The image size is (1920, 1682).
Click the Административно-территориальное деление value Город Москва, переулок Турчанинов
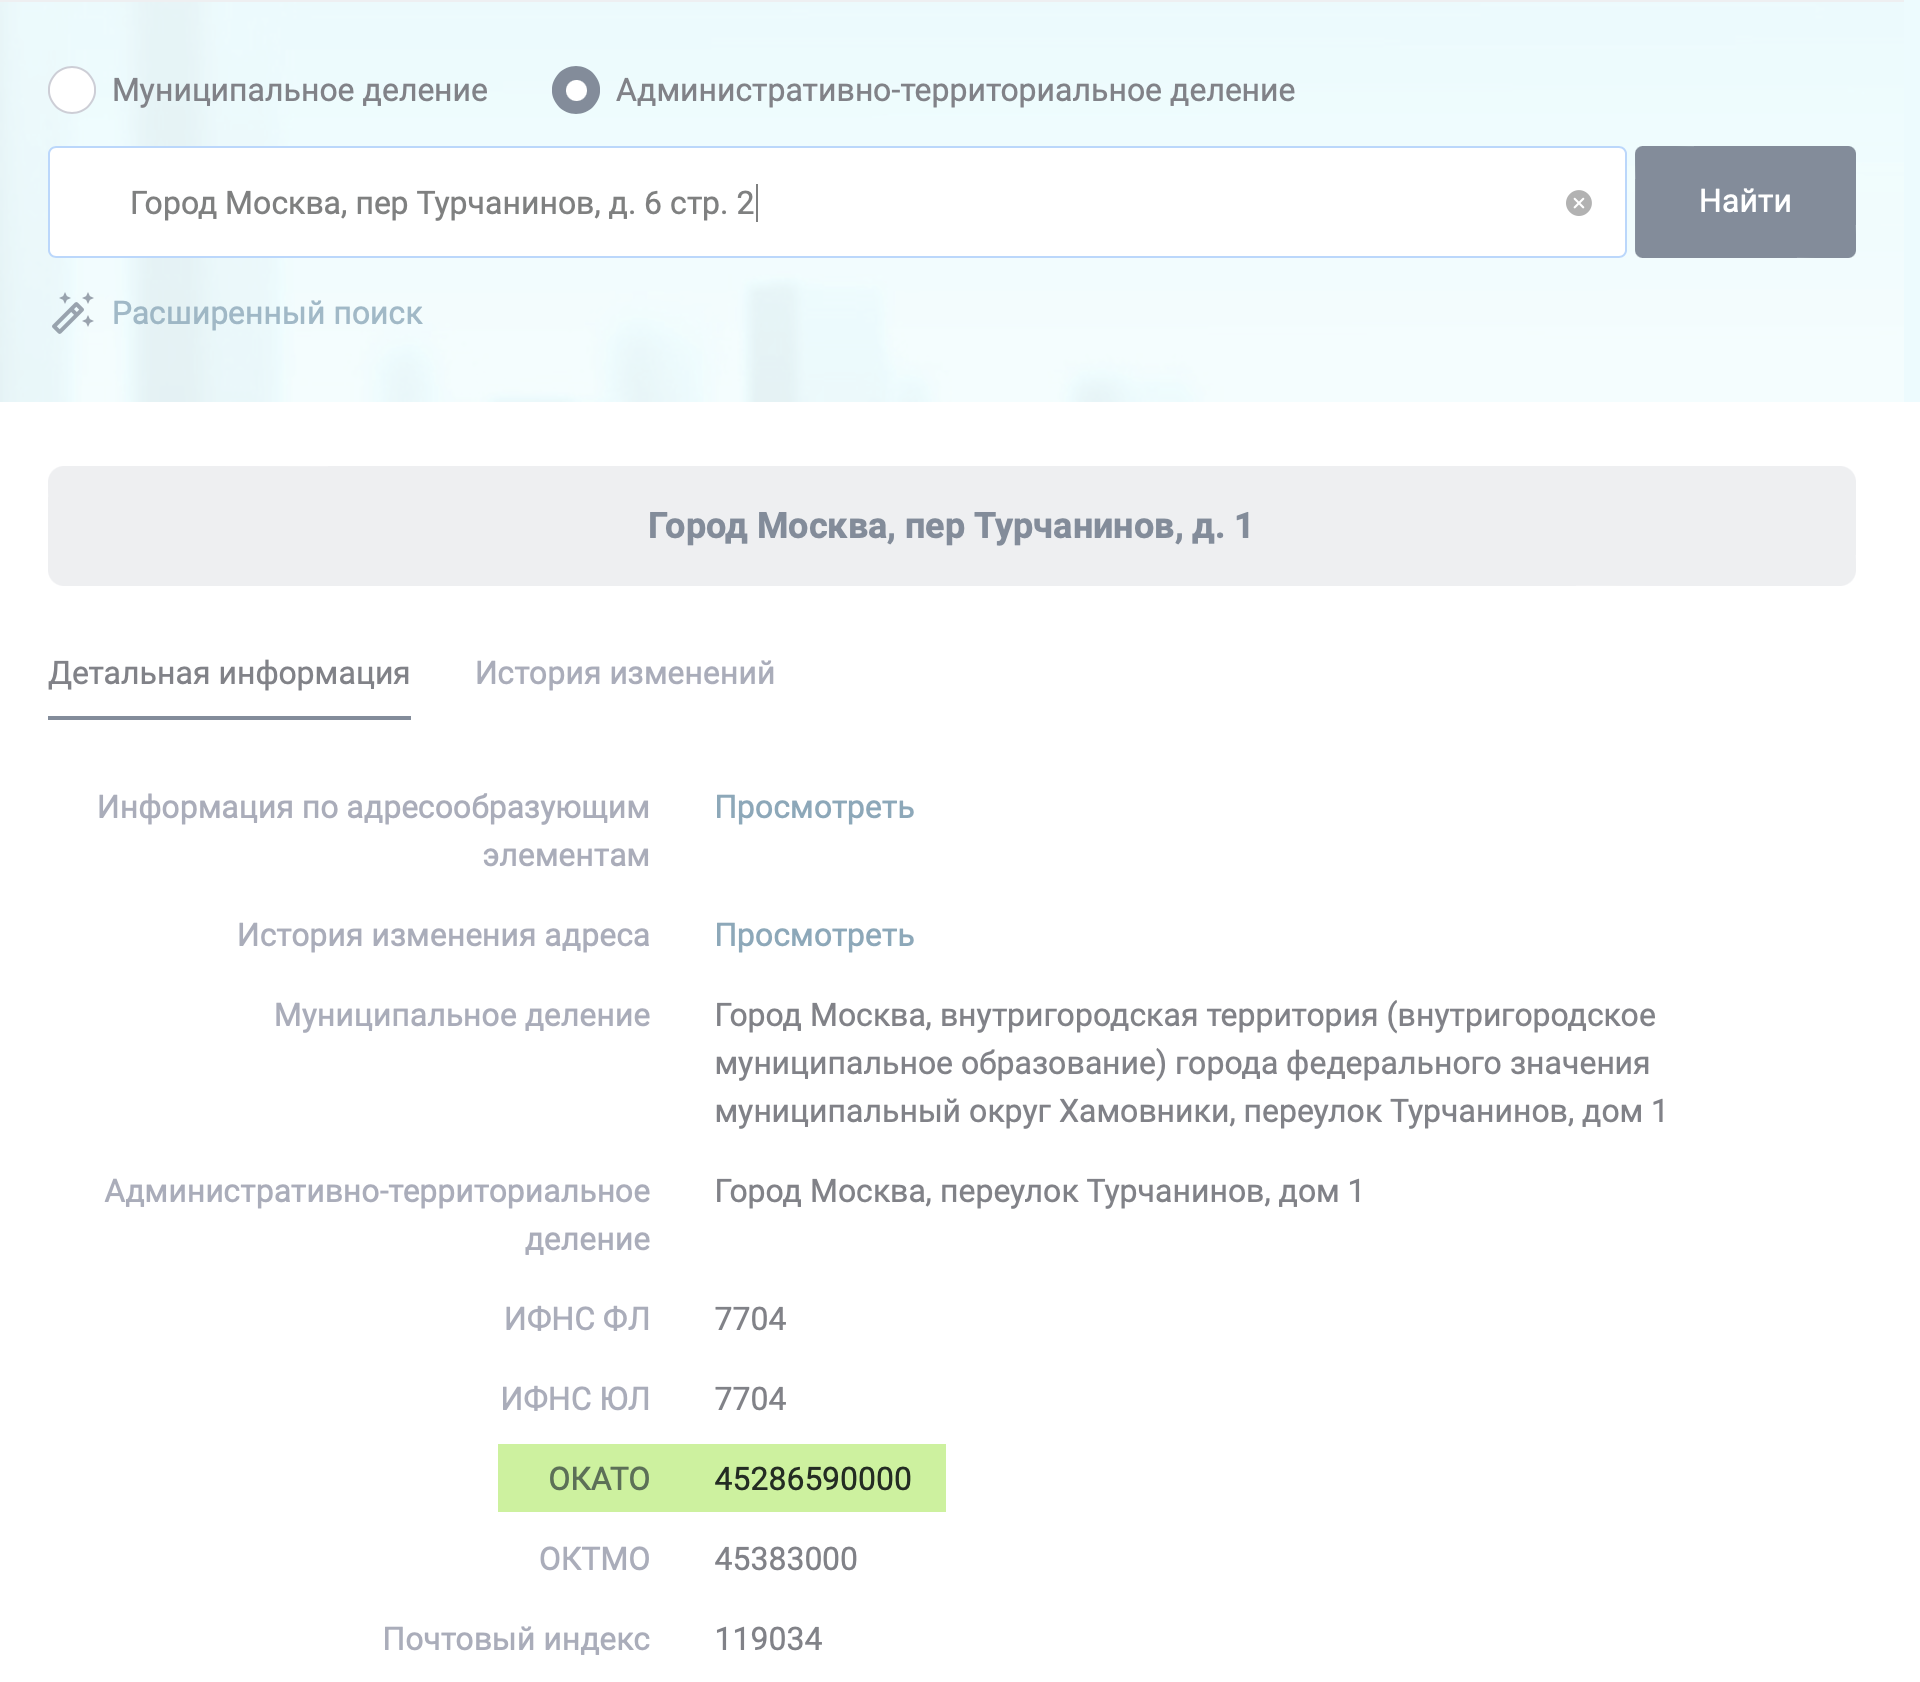(x=1038, y=1191)
